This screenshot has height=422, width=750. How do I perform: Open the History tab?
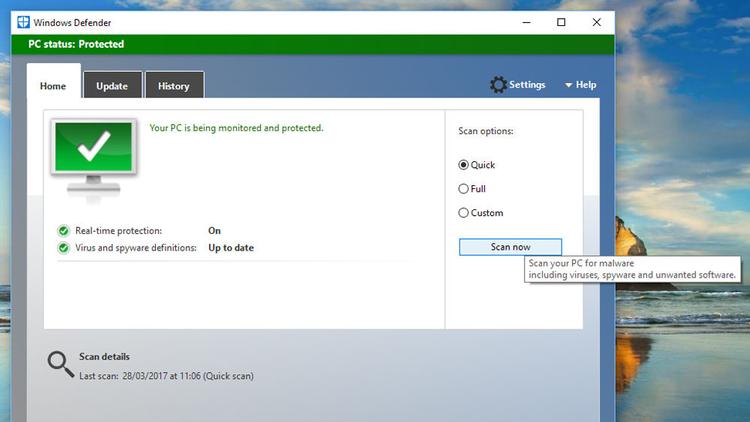[173, 86]
